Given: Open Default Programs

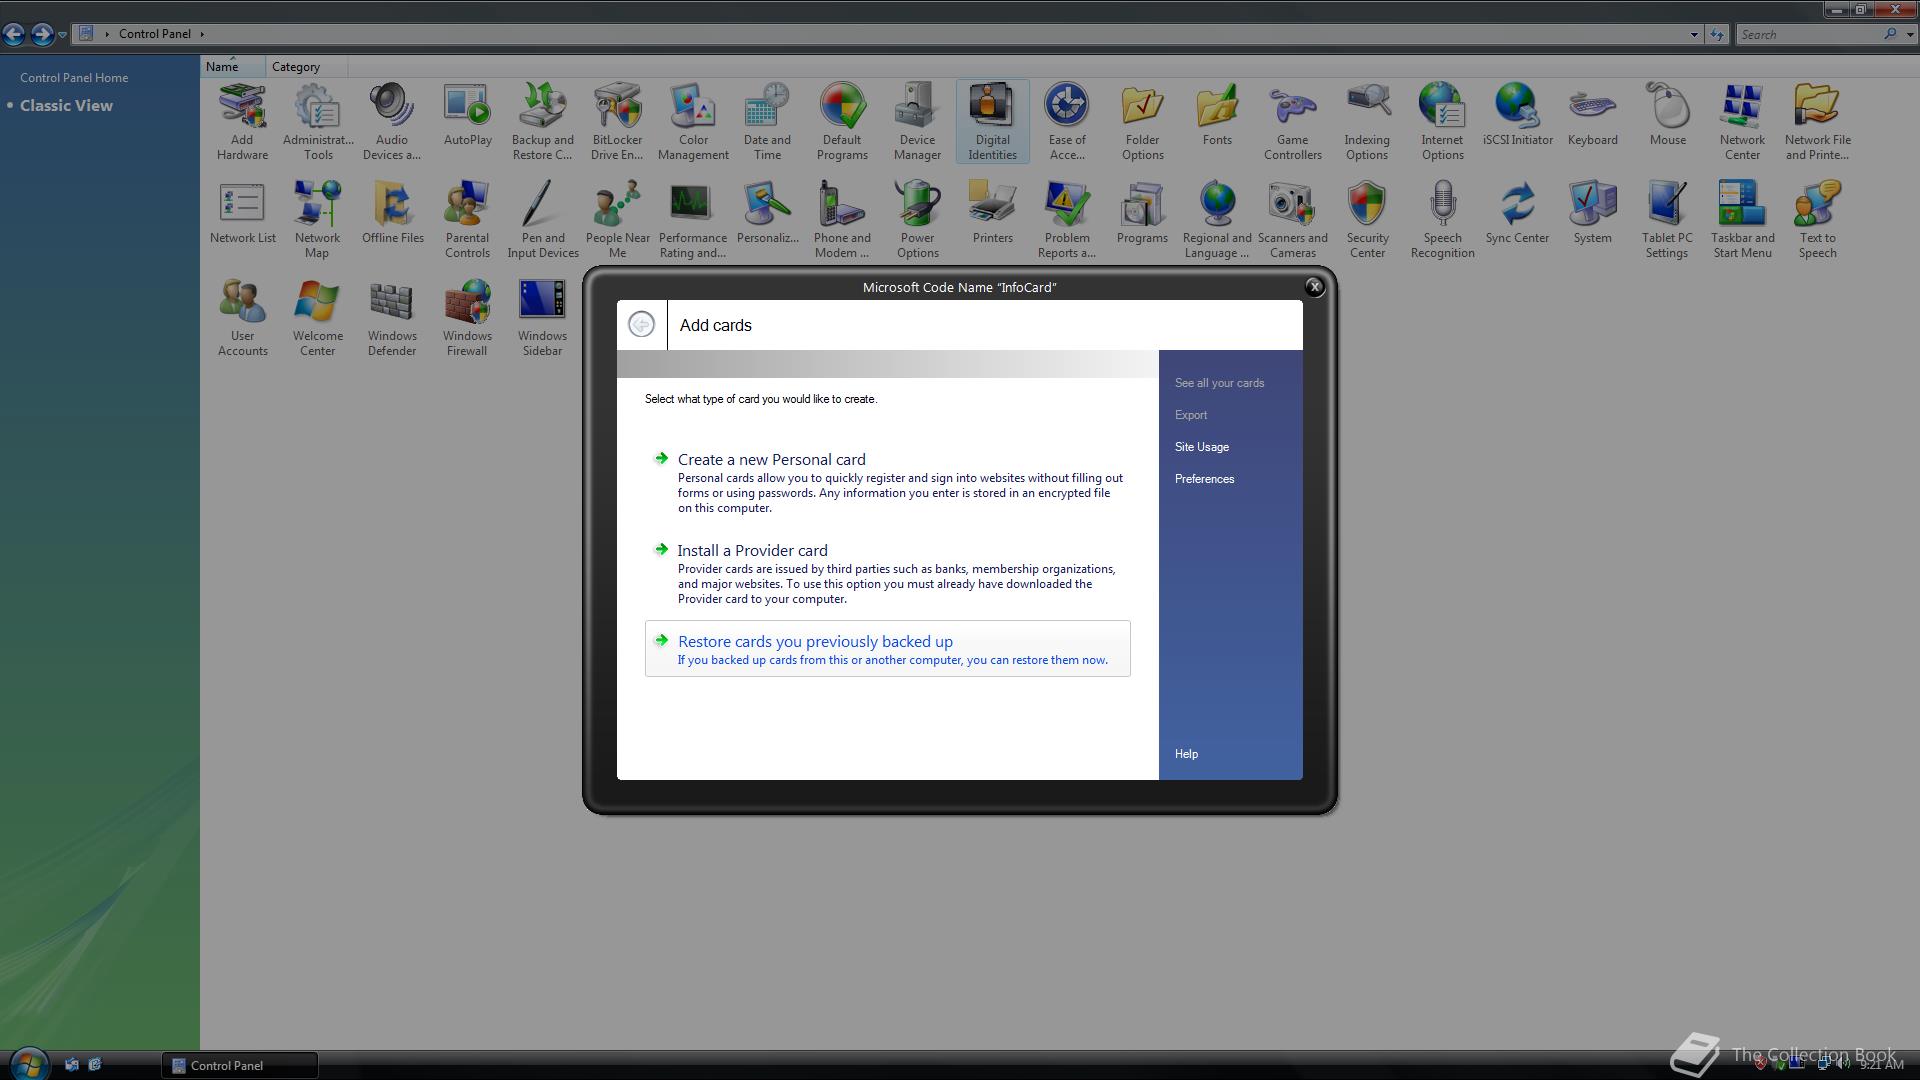Looking at the screenshot, I should click(842, 121).
